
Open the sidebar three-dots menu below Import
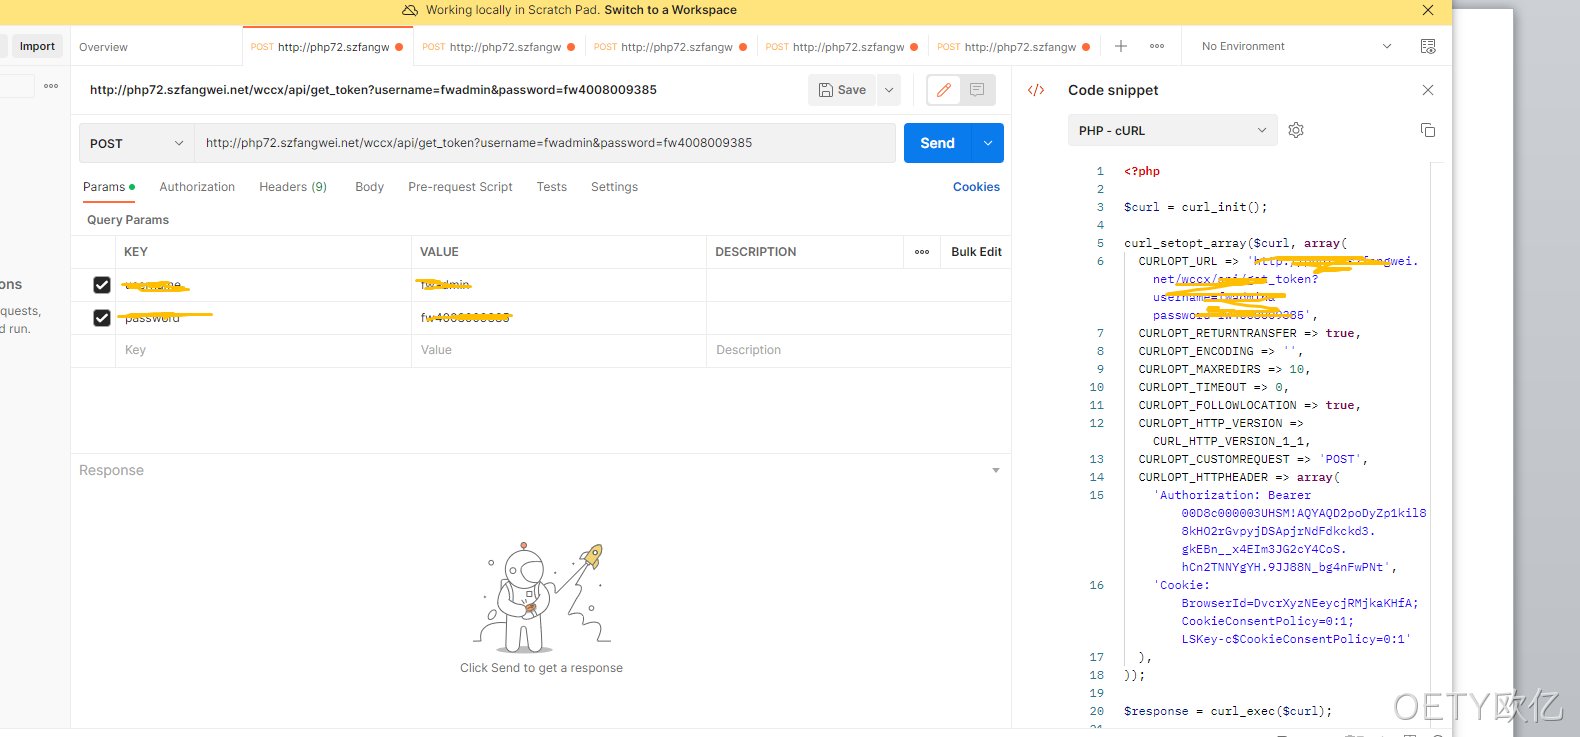pos(51,86)
